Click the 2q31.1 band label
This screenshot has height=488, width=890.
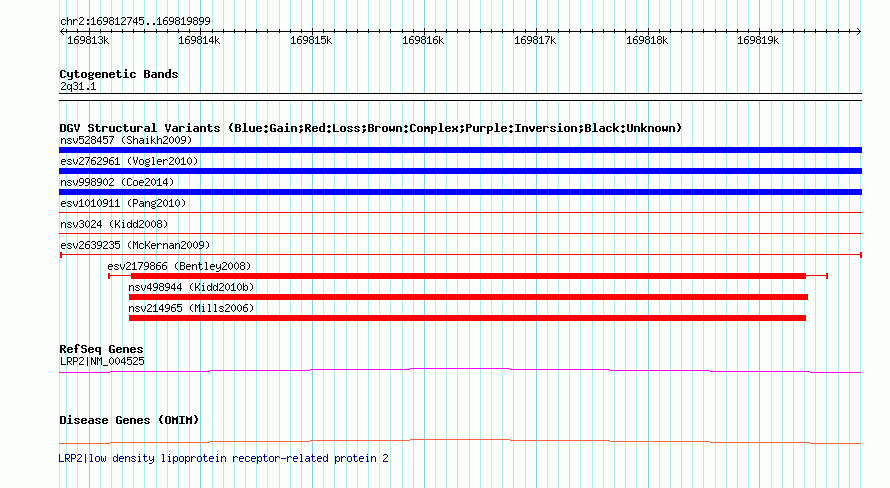point(78,87)
